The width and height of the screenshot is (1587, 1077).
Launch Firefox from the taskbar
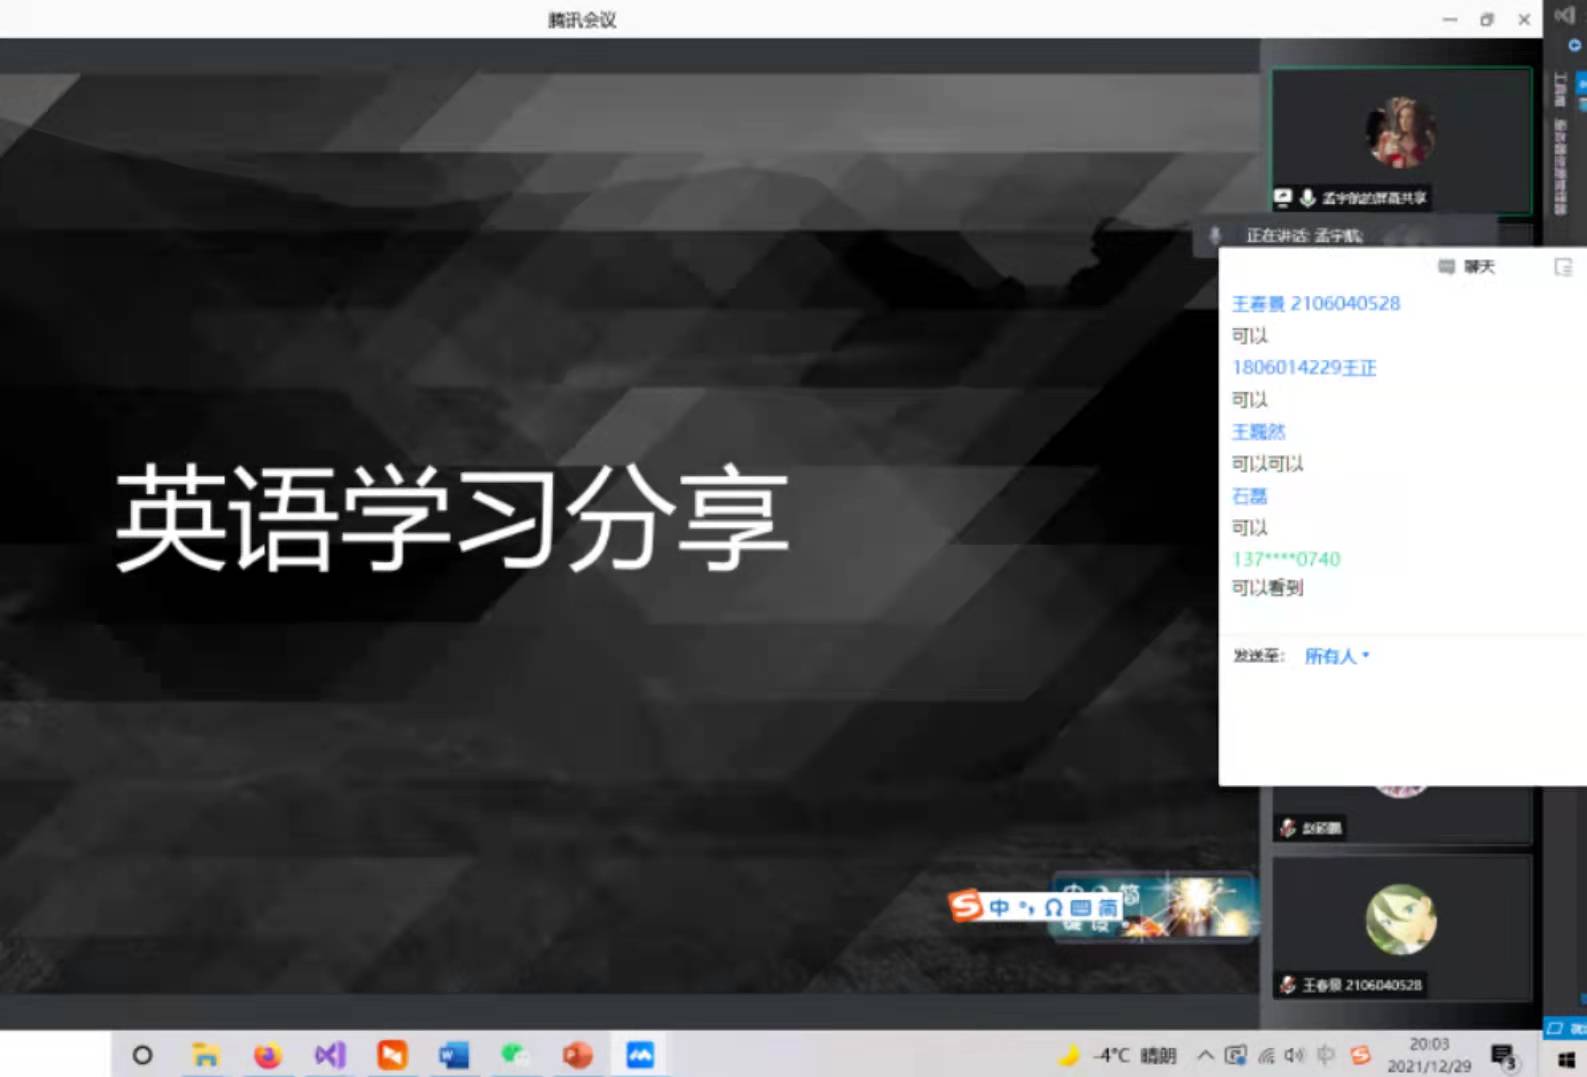(x=267, y=1055)
